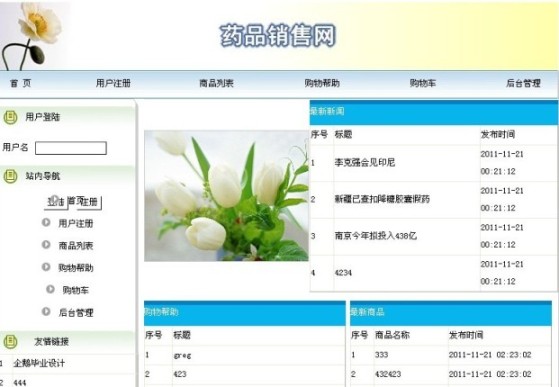Click bullet icon beside sidebar 后台管理
Viewport: 559px width, 387px height.
pos(46,311)
